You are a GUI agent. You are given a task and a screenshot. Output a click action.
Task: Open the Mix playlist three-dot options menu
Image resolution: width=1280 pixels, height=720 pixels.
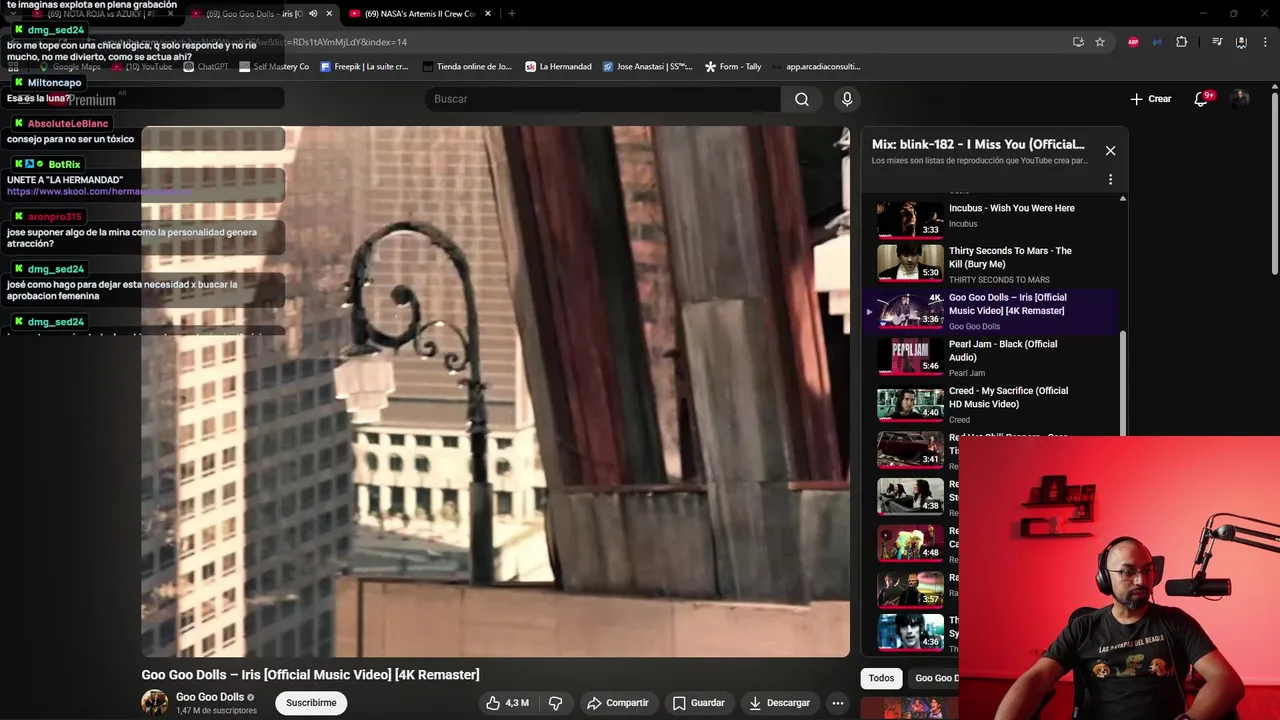1110,180
